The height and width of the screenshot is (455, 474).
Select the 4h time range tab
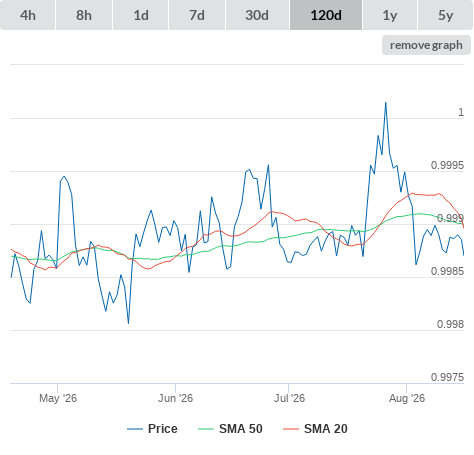28,15
